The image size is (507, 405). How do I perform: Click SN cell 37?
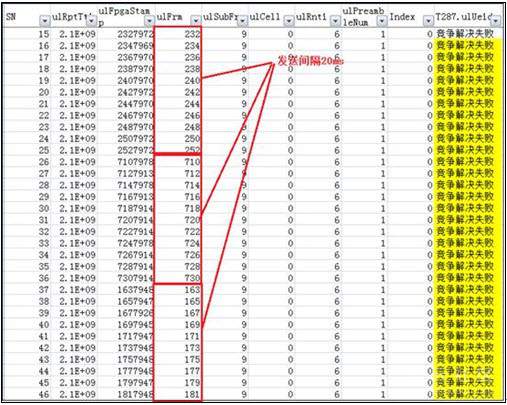pyautogui.click(x=44, y=290)
